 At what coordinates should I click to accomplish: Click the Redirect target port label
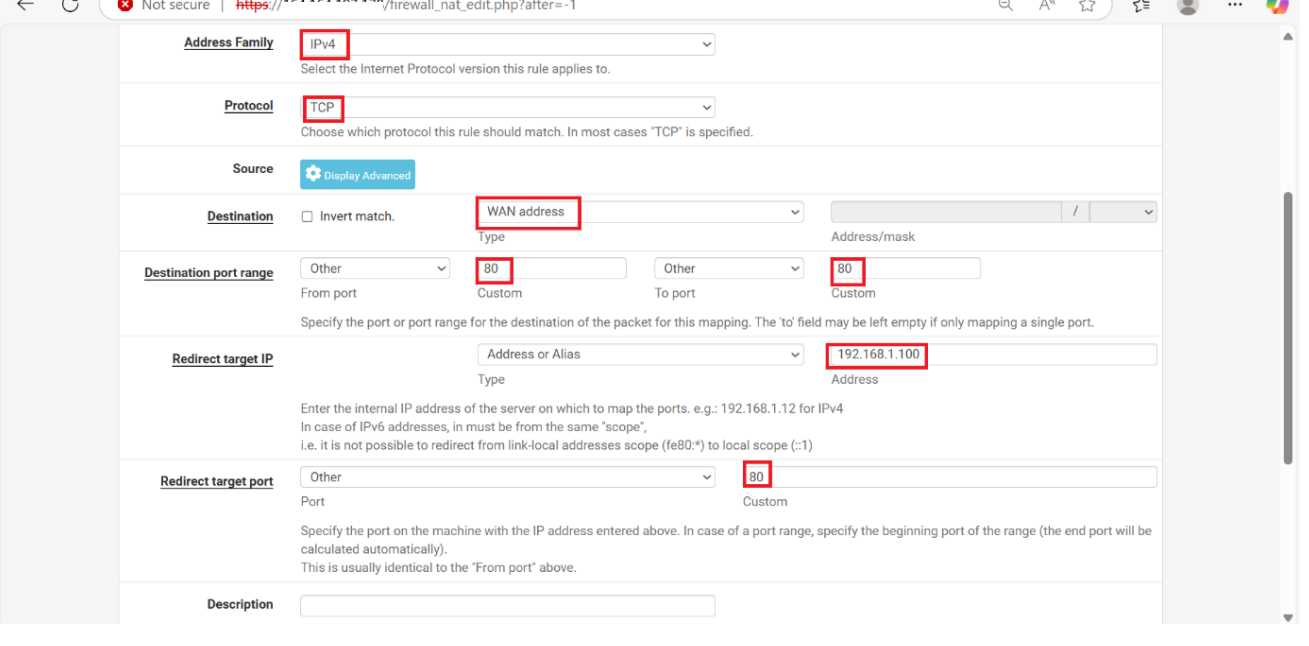point(217,482)
